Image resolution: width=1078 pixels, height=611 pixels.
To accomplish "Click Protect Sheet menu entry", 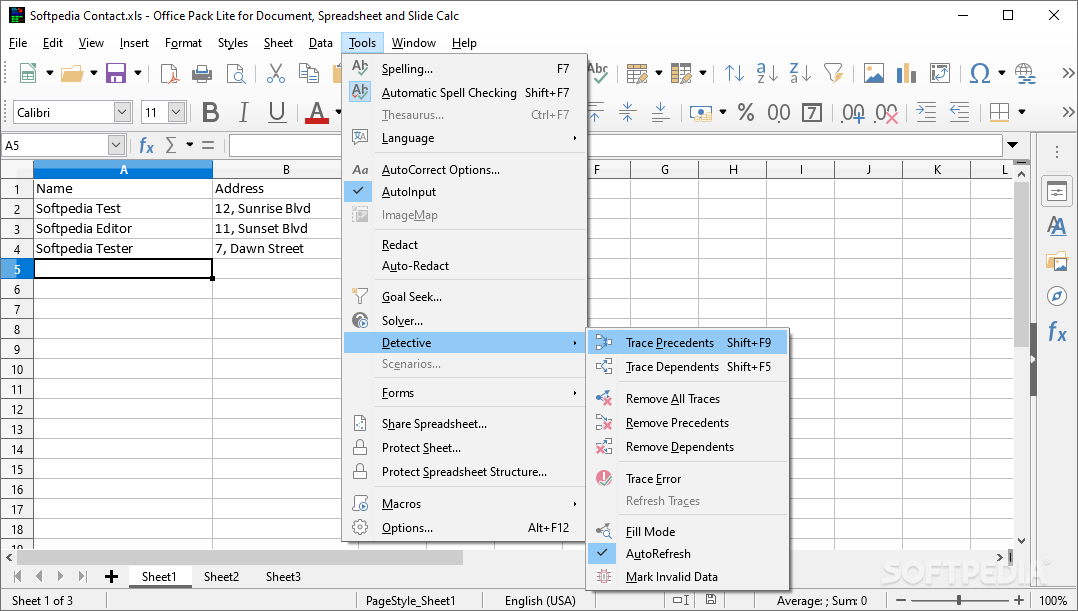I will pos(465,448).
